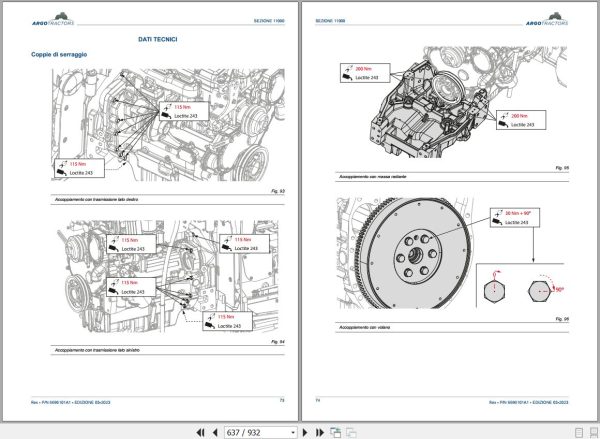Go to the next page

tap(305, 432)
